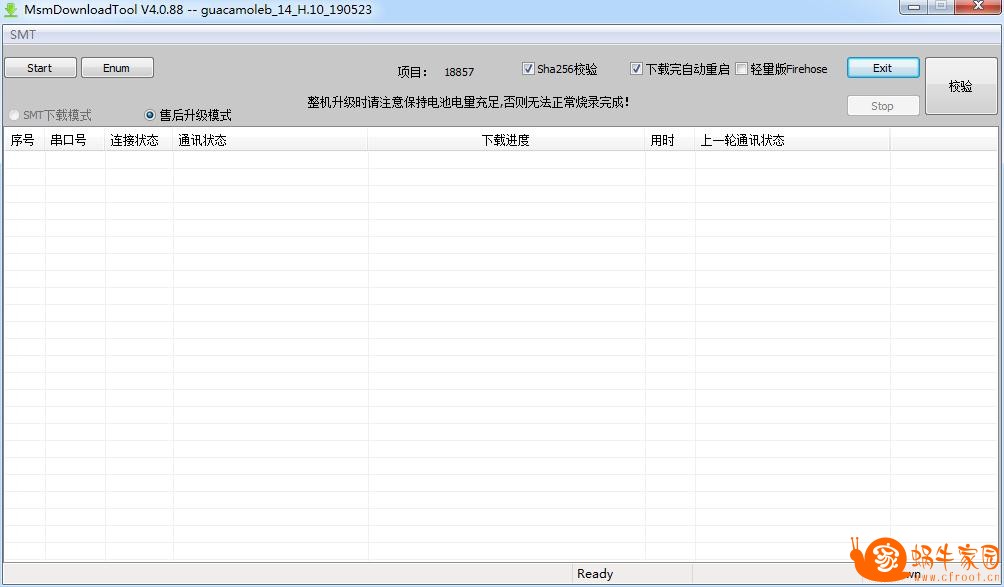Click the 序号 column header

pyautogui.click(x=24, y=140)
